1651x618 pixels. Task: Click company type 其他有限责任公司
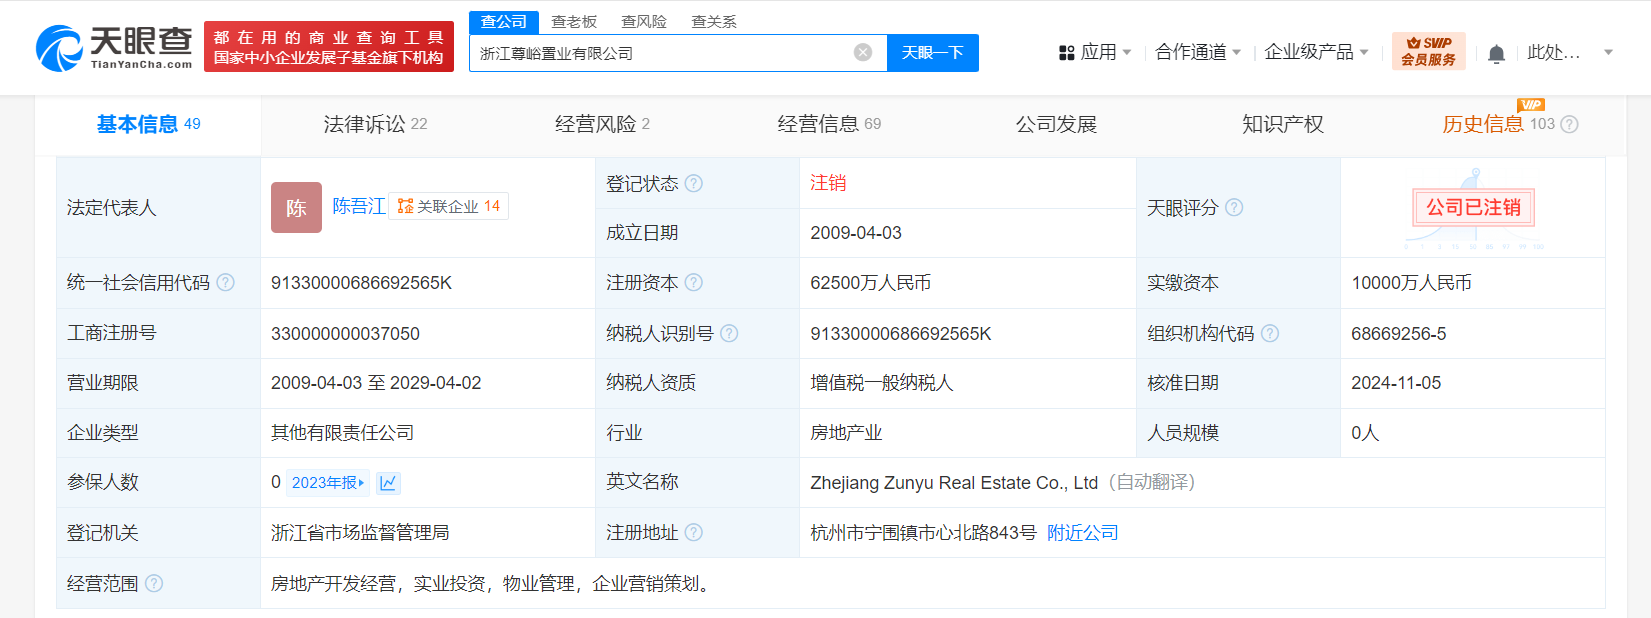click(x=342, y=433)
